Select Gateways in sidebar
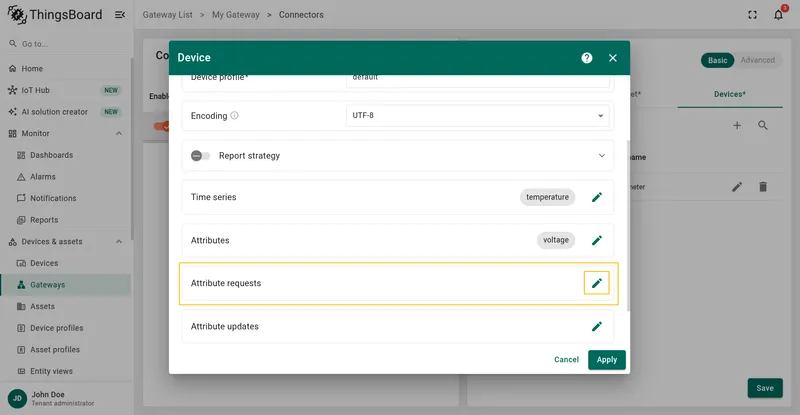 point(65,285)
